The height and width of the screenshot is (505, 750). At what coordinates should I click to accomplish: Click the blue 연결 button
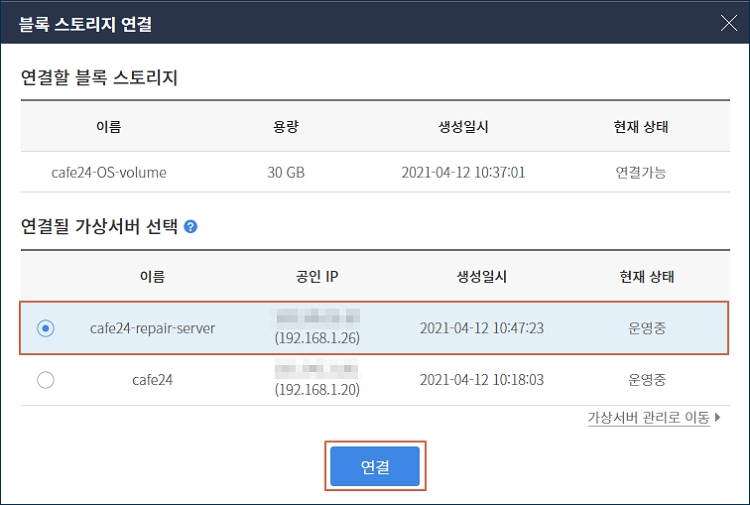375,466
